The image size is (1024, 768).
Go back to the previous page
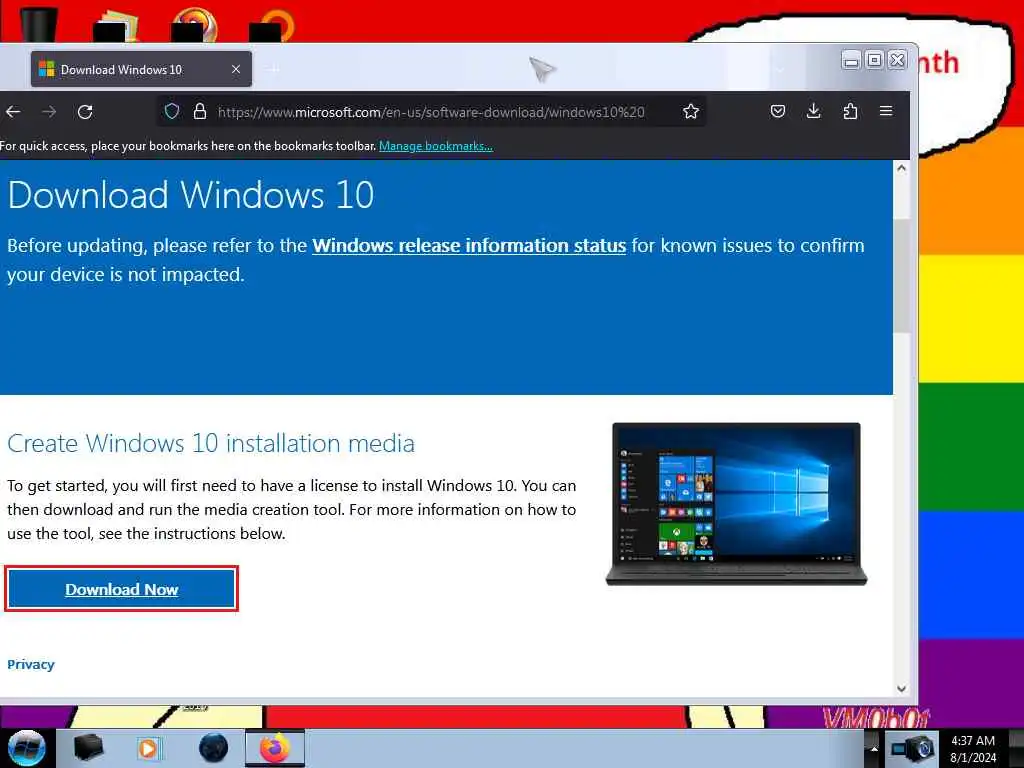(13, 112)
